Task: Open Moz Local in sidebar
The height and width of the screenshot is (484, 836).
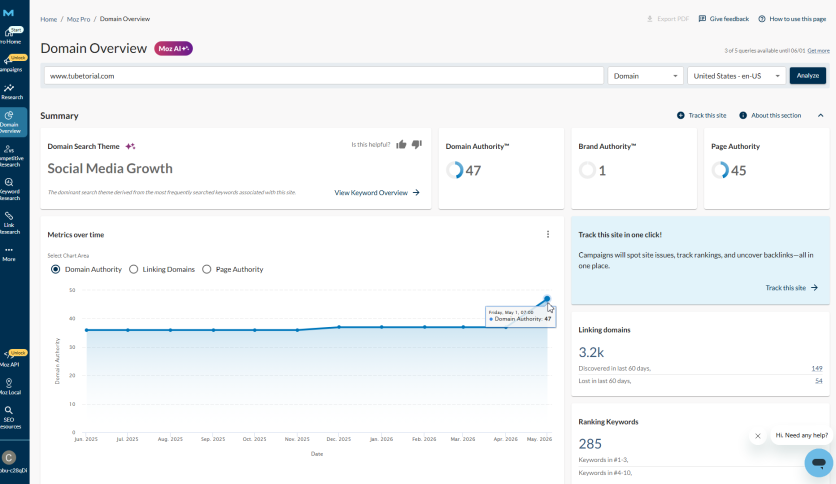Action: [x=11, y=386]
